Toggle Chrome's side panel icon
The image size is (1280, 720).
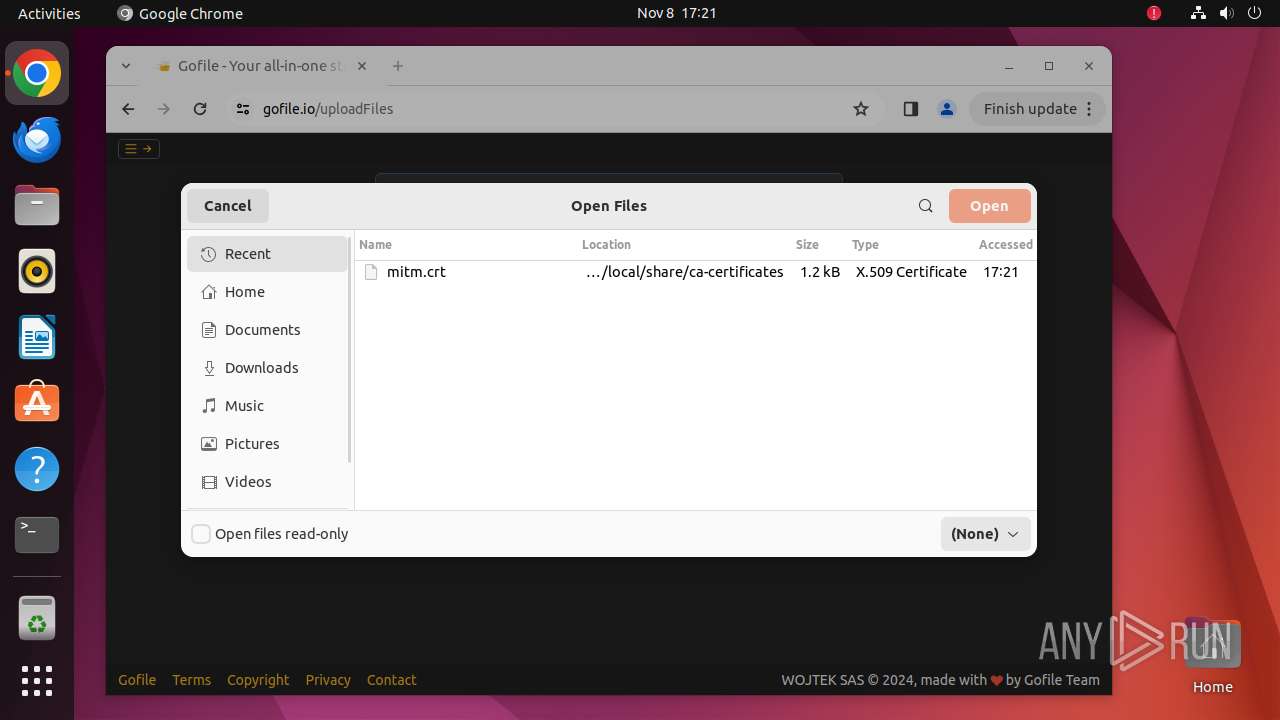coord(910,109)
